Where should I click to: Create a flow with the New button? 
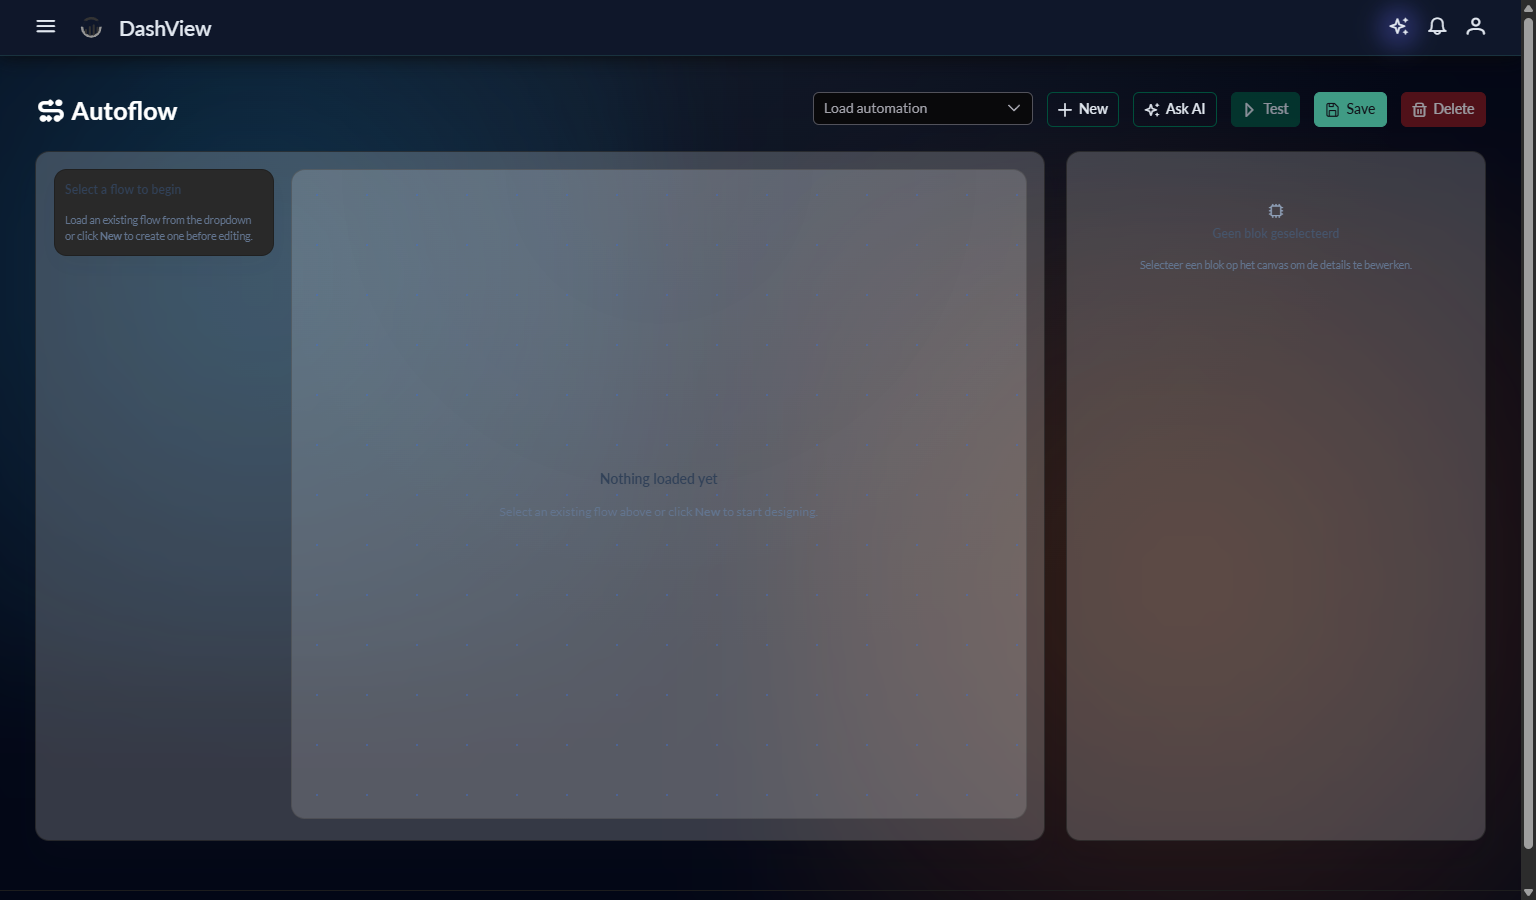tap(1082, 109)
